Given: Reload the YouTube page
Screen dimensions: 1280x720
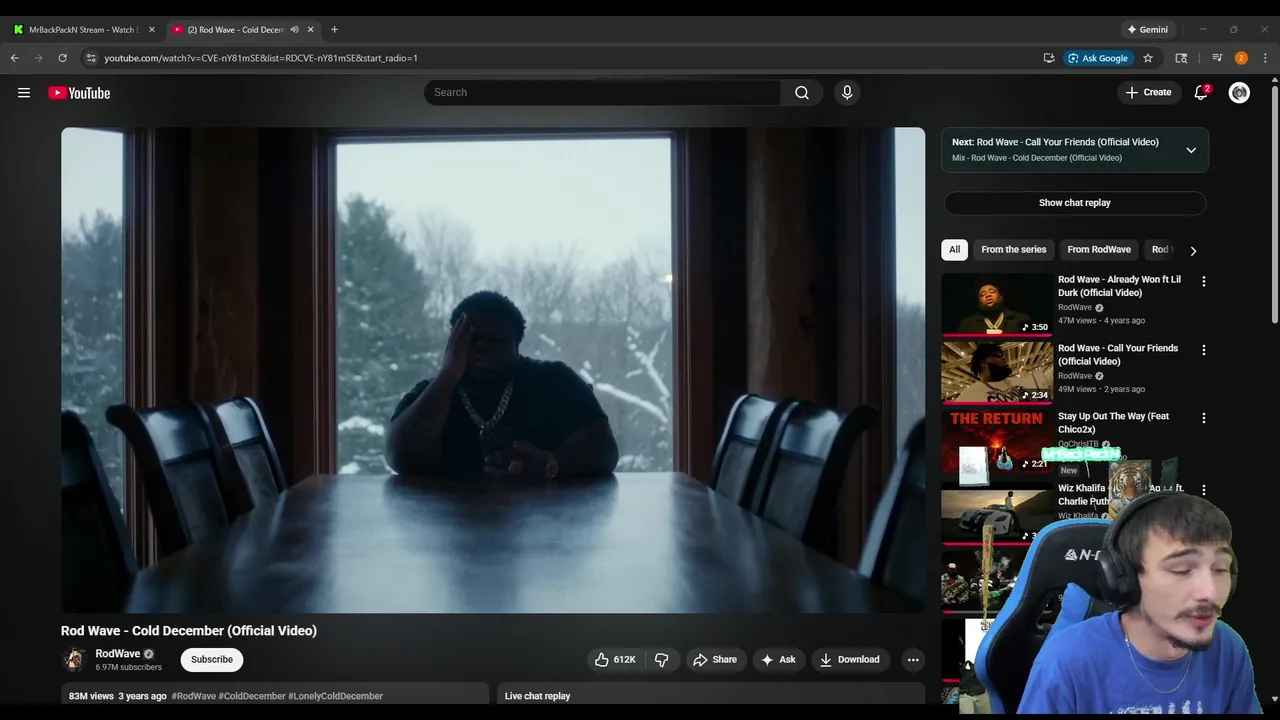Looking at the screenshot, I should 62,58.
